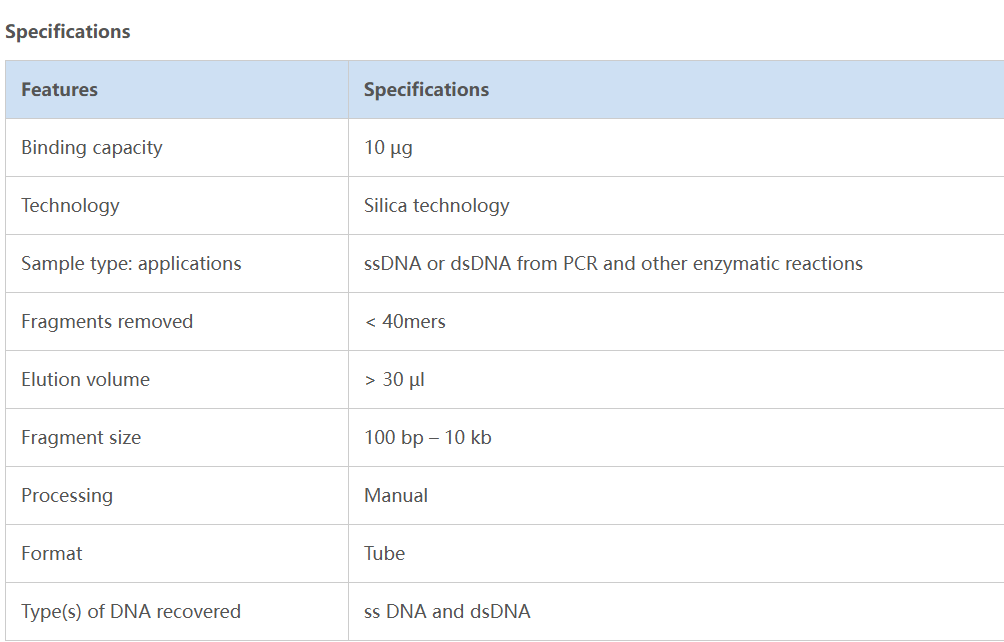Click the Sample type: applications label

[x=131, y=263]
